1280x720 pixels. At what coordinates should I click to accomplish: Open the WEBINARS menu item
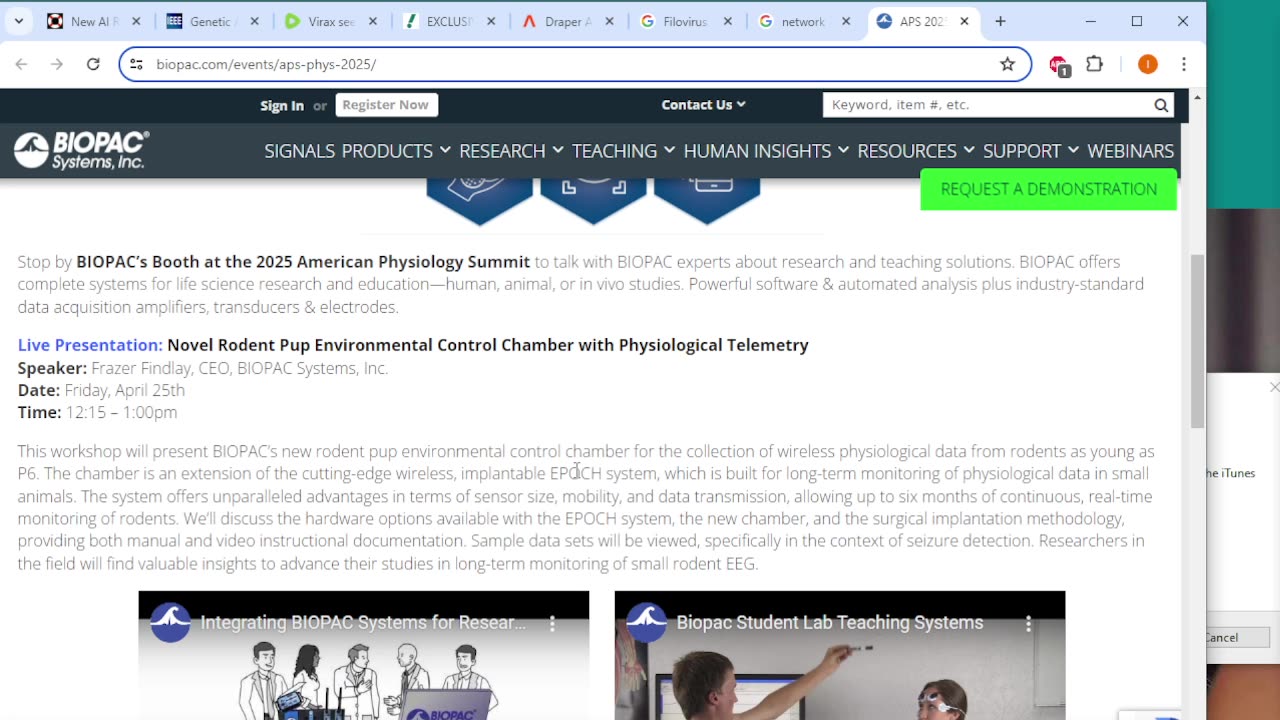pos(1130,151)
